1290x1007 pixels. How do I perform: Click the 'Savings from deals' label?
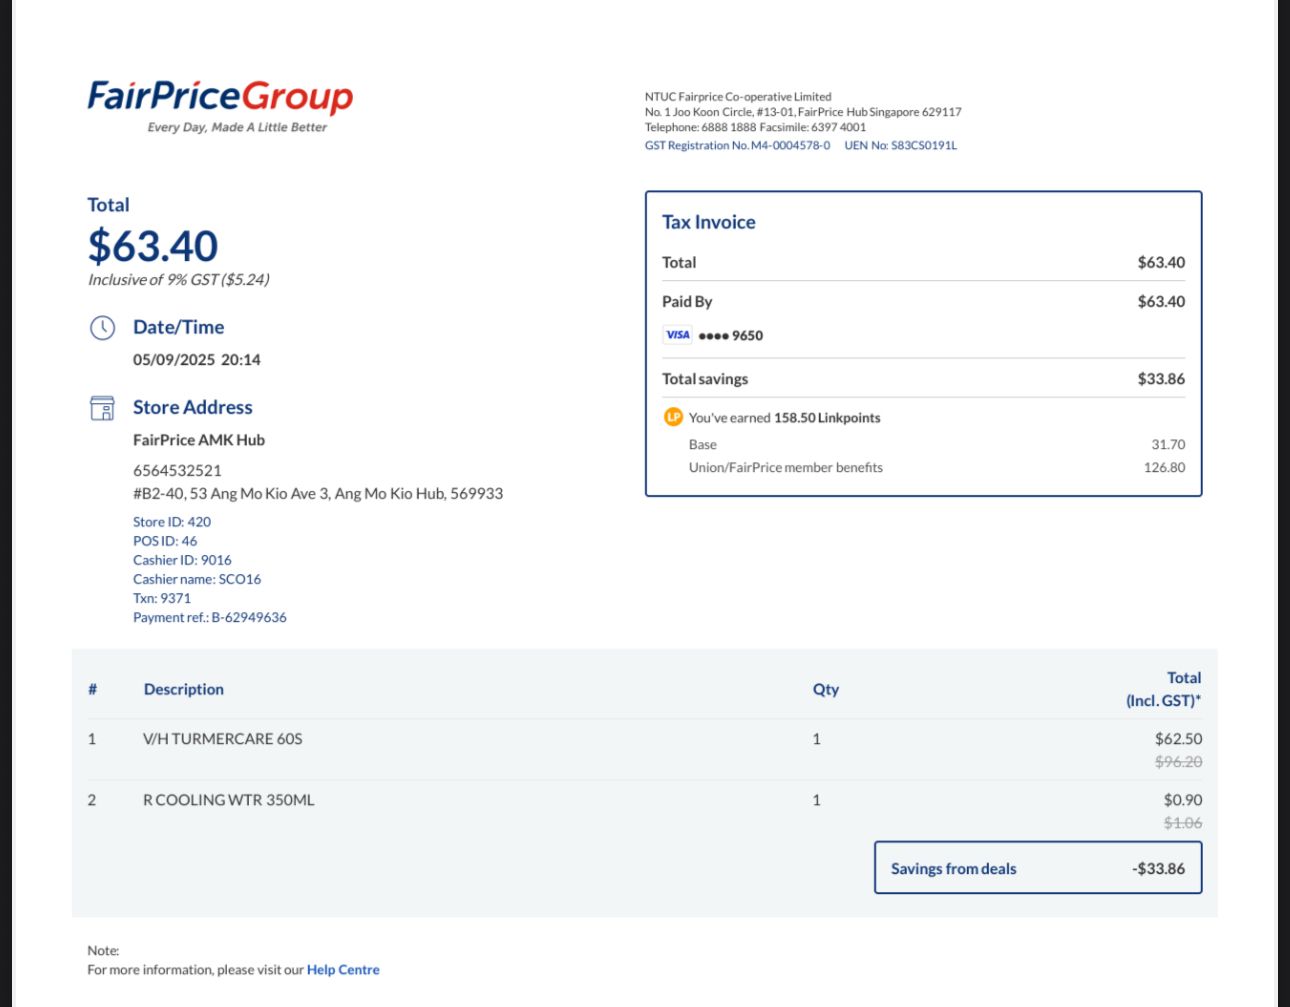click(954, 869)
